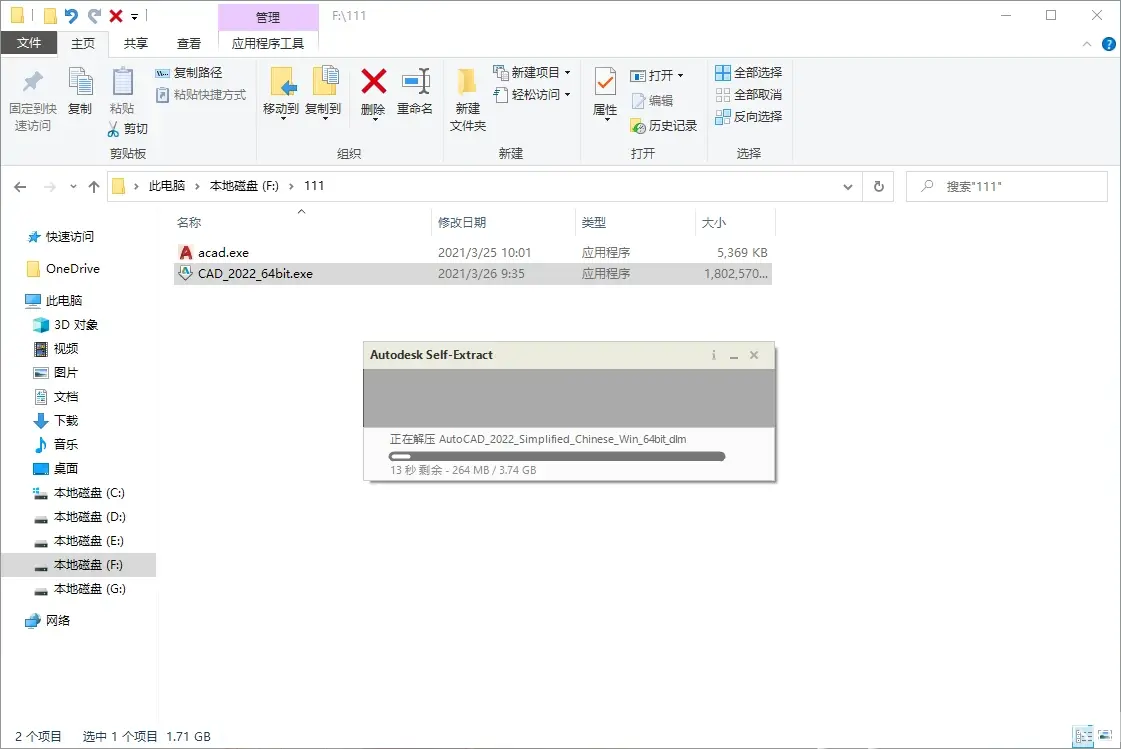Click the chevron after 本地磁盘 (F:) in the address bar
1121x749 pixels.
click(291, 187)
